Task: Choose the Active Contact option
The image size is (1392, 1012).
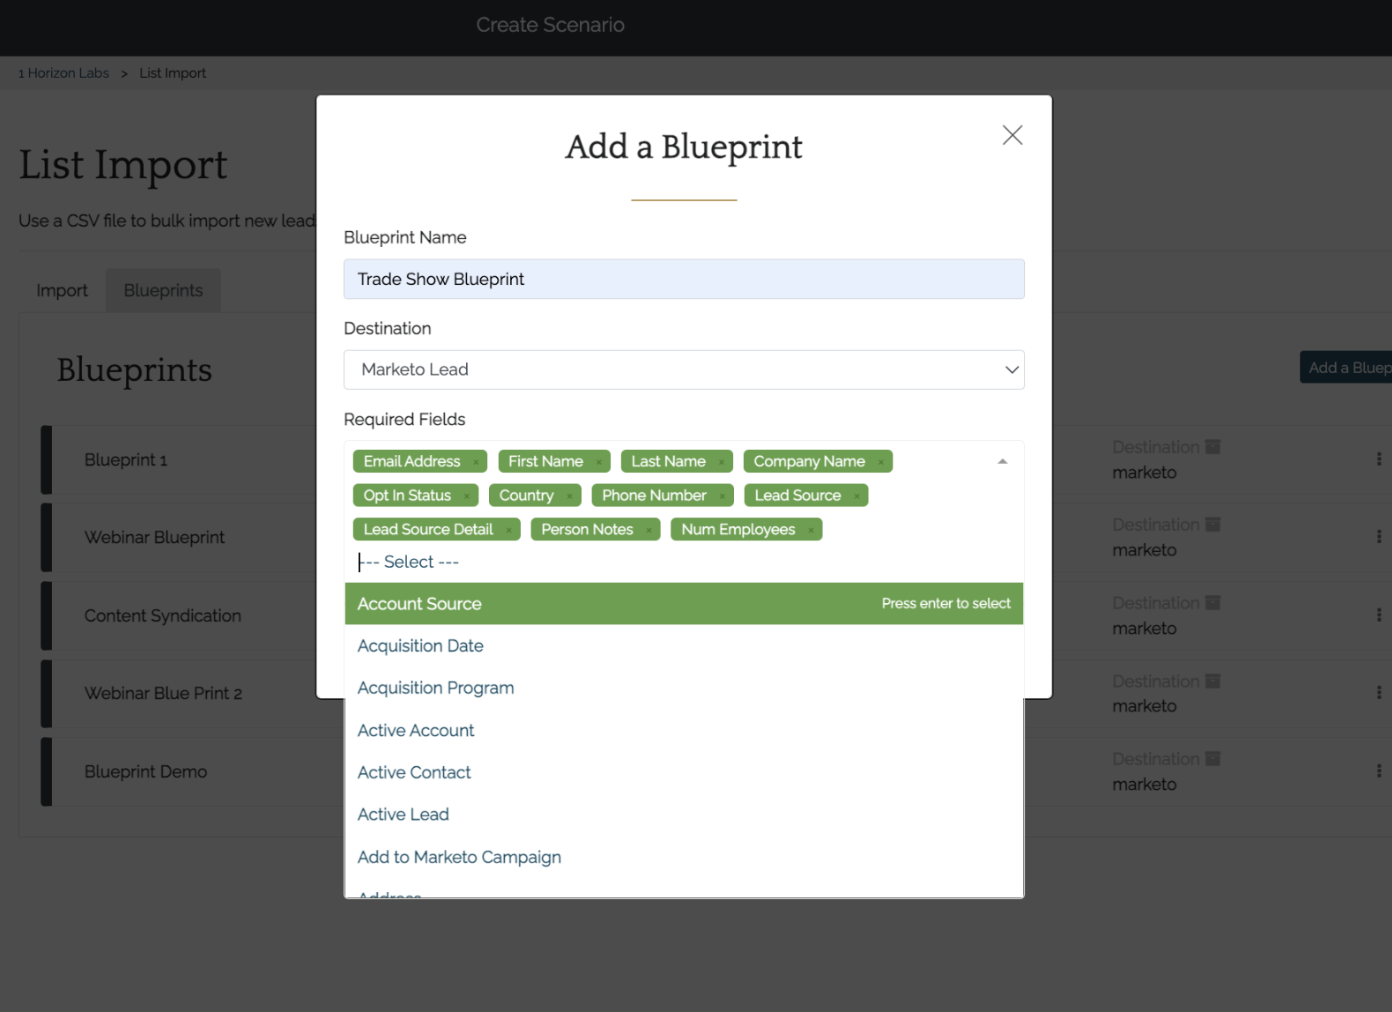Action: pyautogui.click(x=684, y=773)
